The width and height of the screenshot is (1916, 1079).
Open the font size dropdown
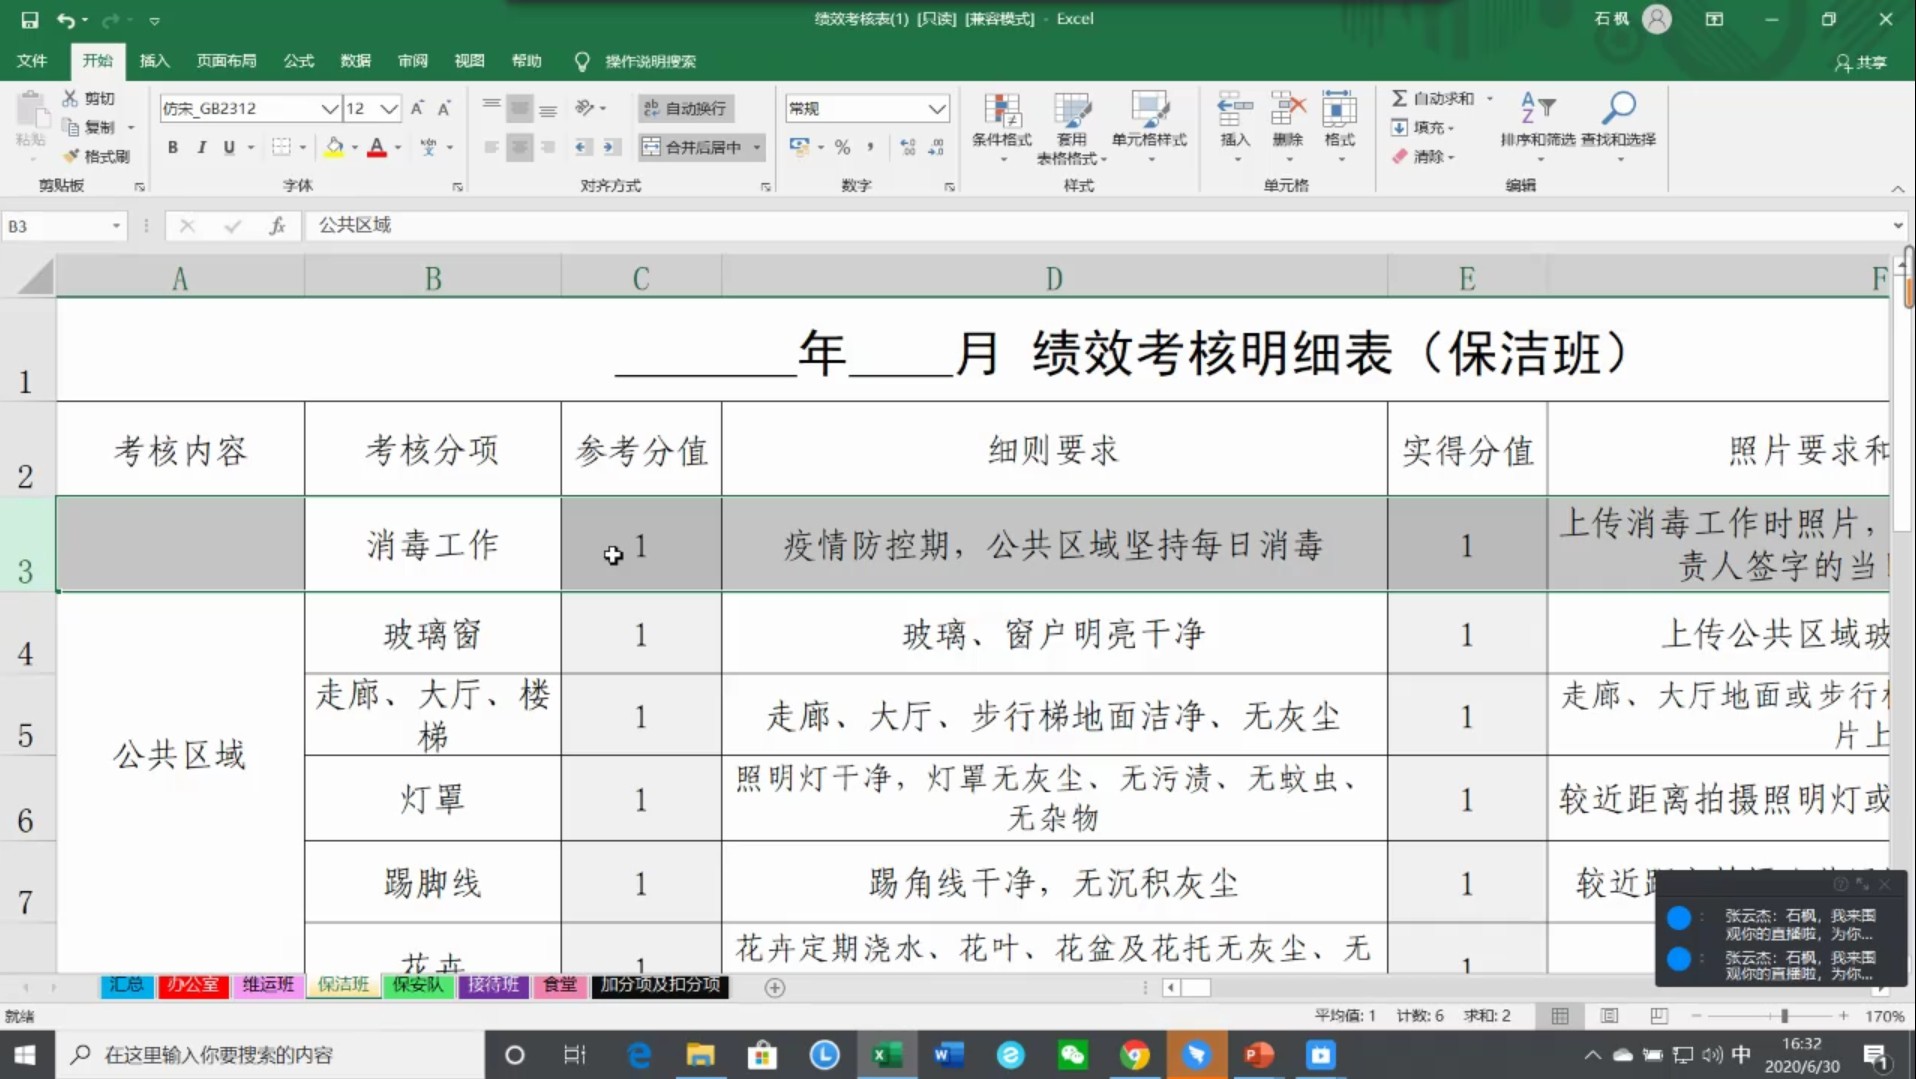389,108
